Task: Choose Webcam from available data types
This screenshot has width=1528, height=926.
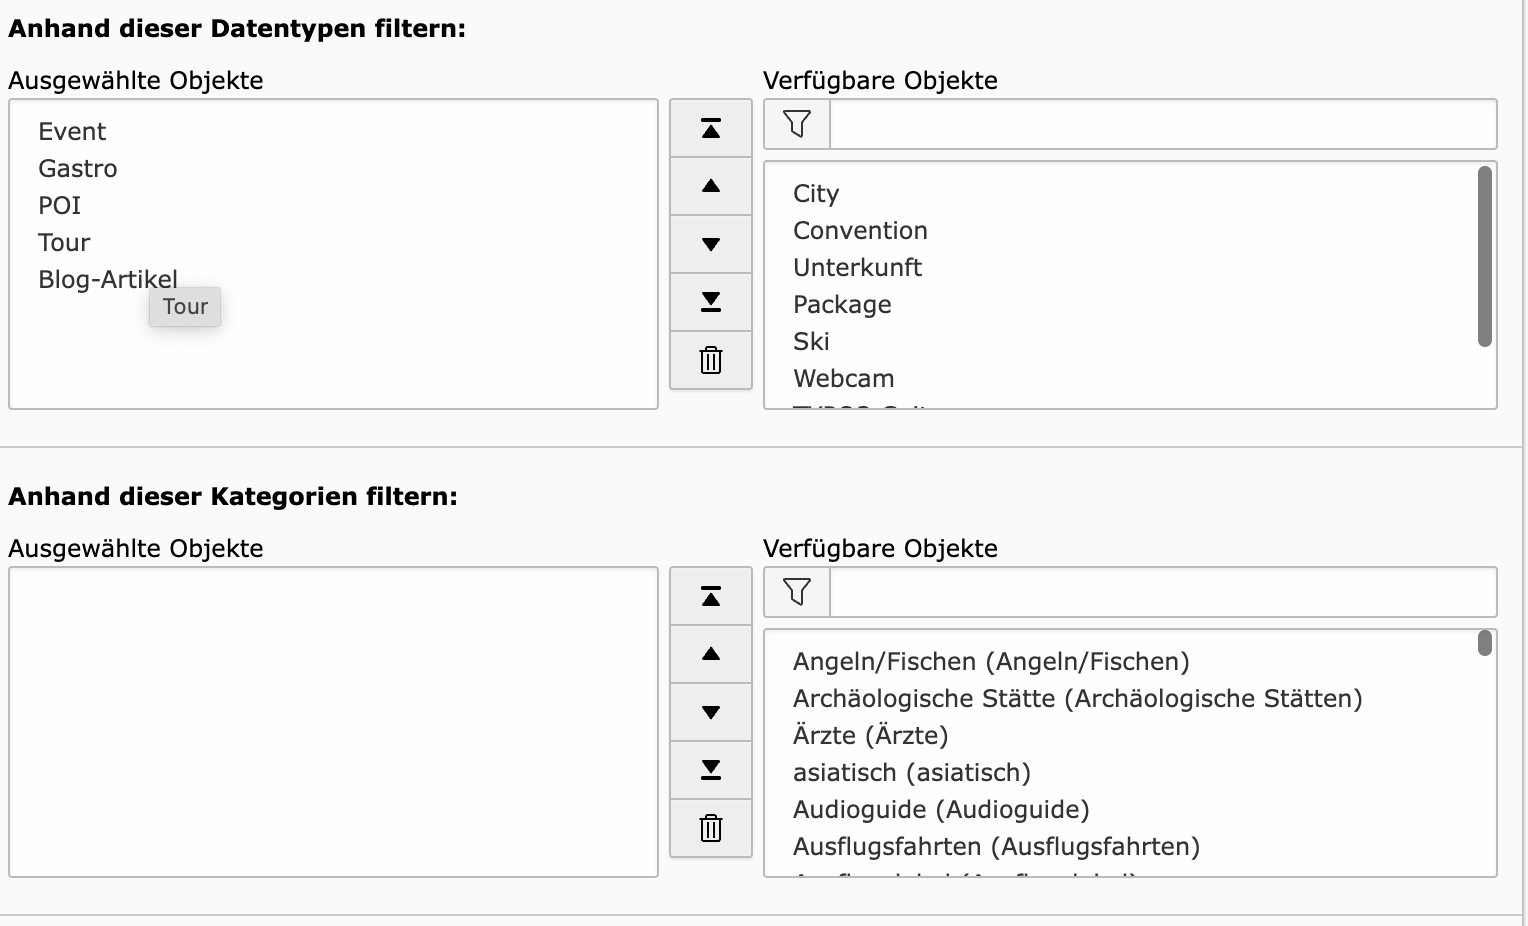Action: pyautogui.click(x=843, y=379)
